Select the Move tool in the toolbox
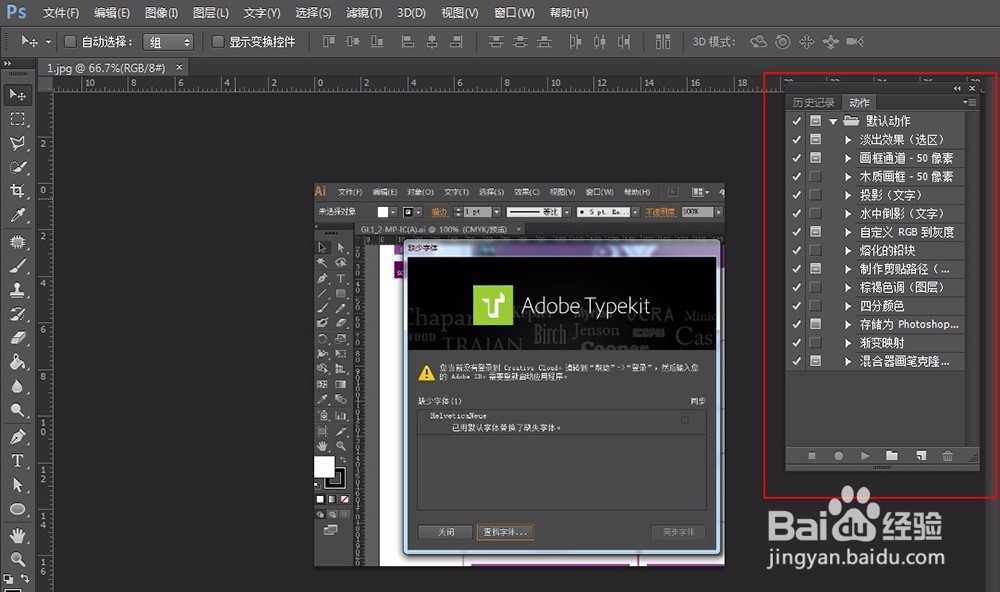Viewport: 1000px width, 592px height. pyautogui.click(x=17, y=94)
